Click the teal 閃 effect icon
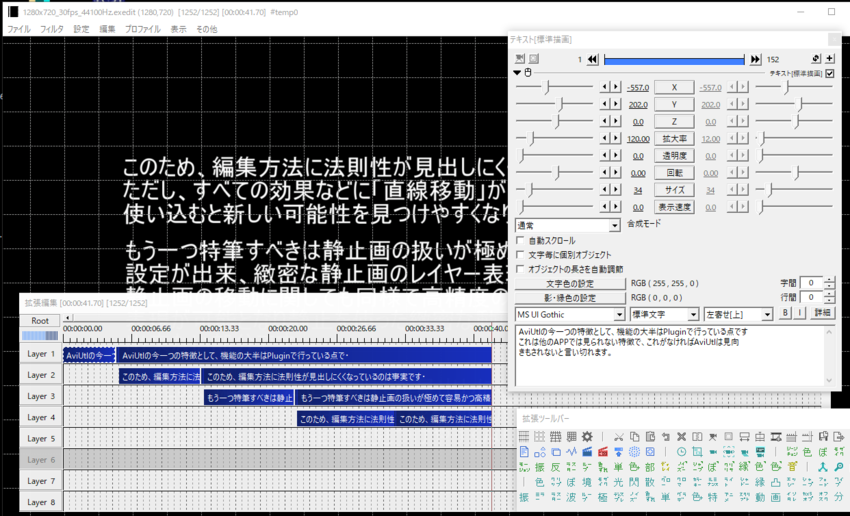 tap(634, 482)
